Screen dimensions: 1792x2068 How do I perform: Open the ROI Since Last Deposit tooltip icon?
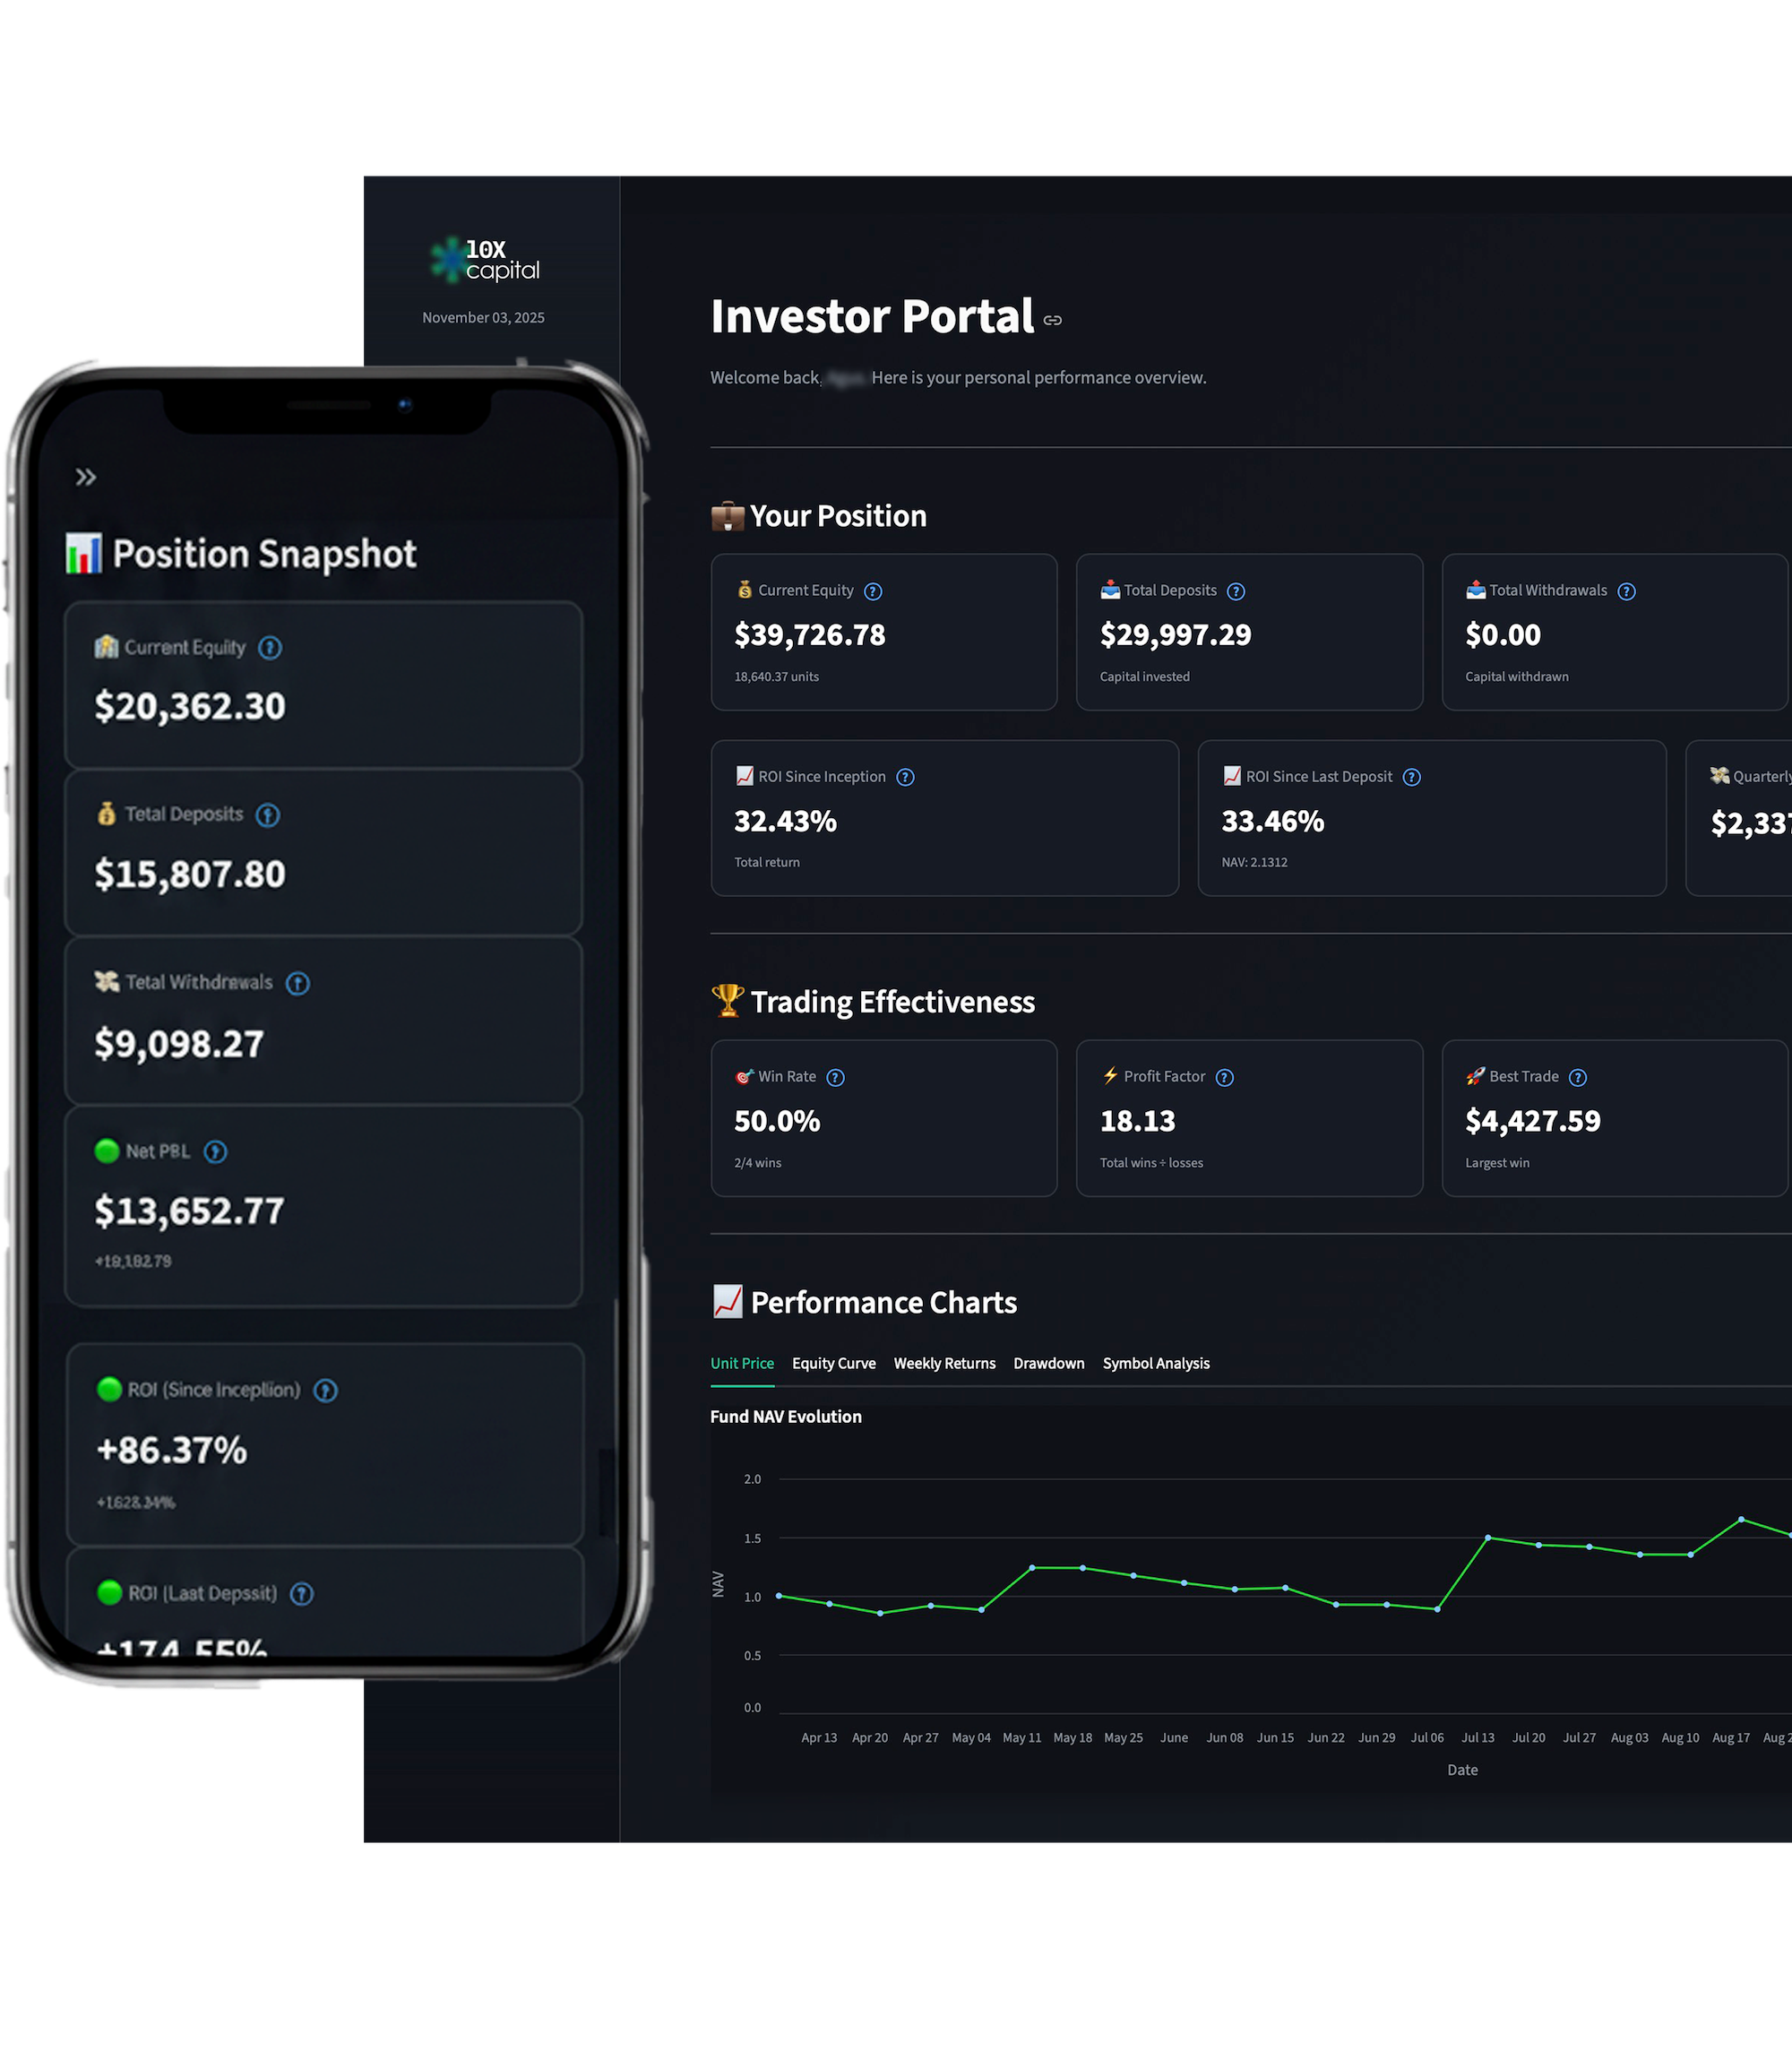pos(1412,777)
